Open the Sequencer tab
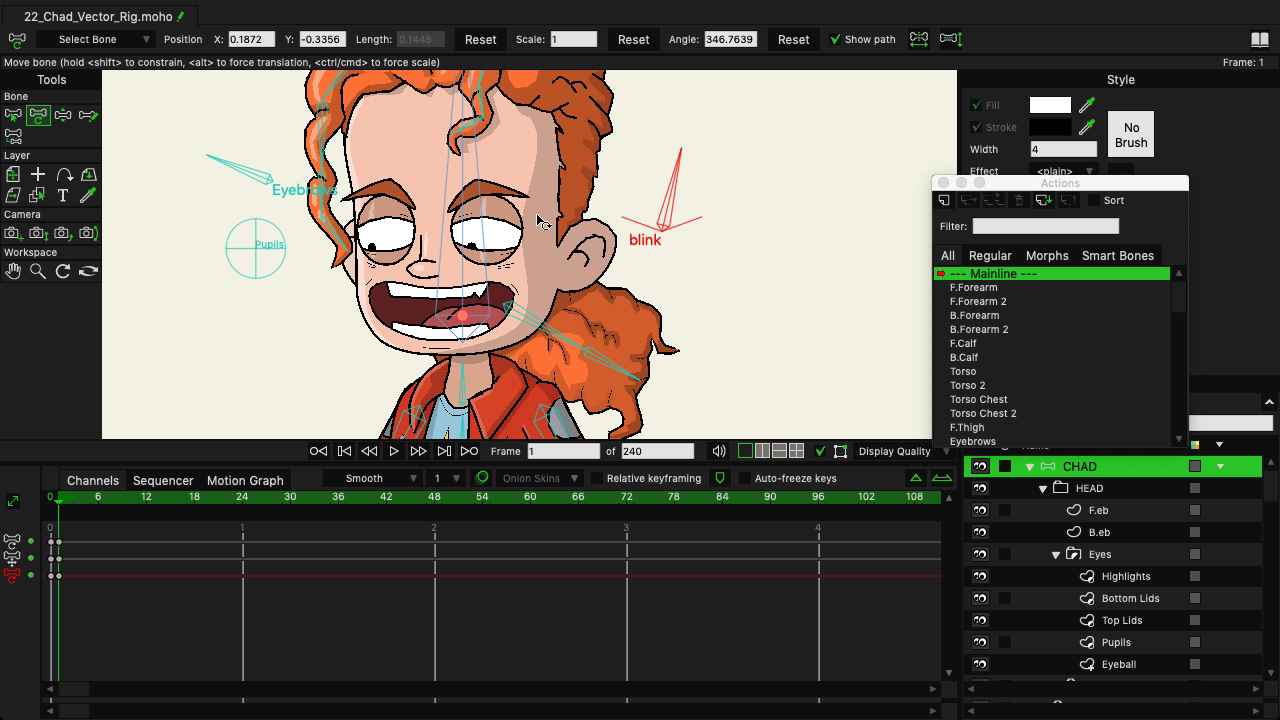The image size is (1280, 720). 162,480
